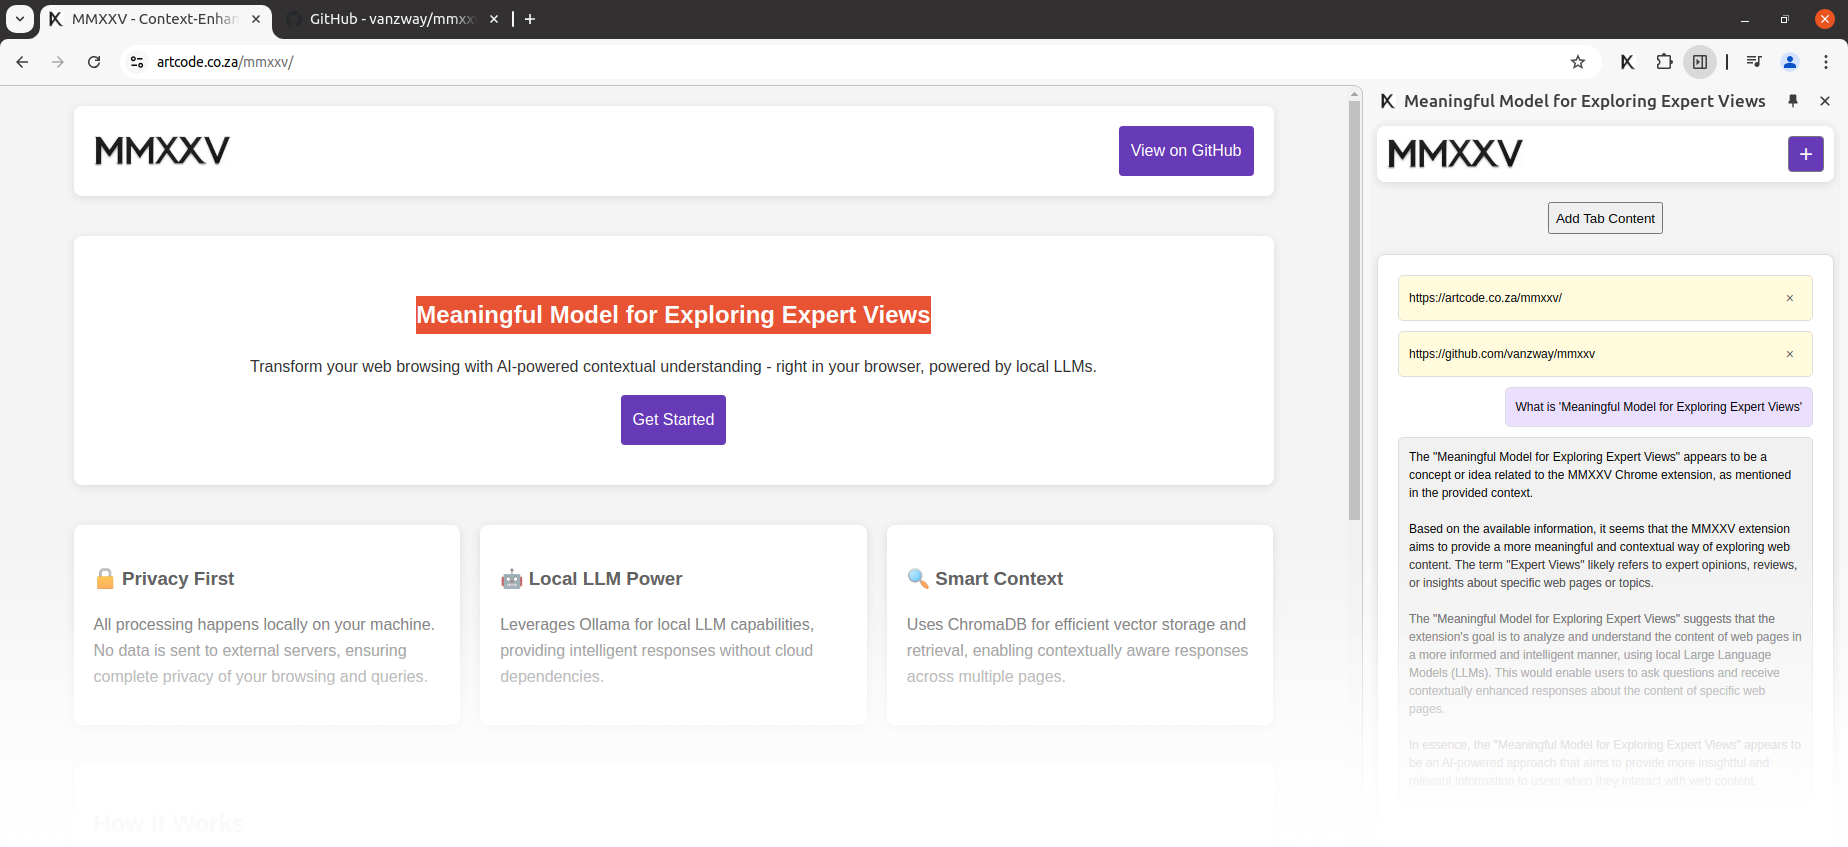Image resolution: width=1848 pixels, height=847 pixels.
Task: Click the Meaningful Model hero heading
Action: pyautogui.click(x=673, y=315)
